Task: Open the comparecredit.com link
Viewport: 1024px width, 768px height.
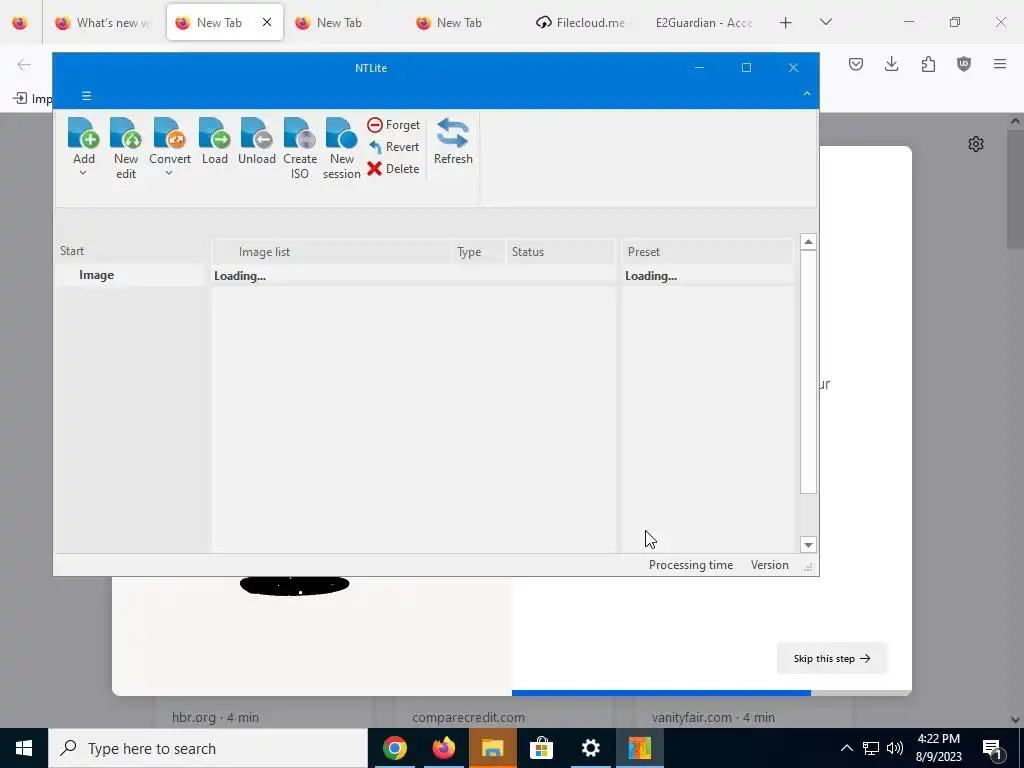Action: click(x=468, y=717)
